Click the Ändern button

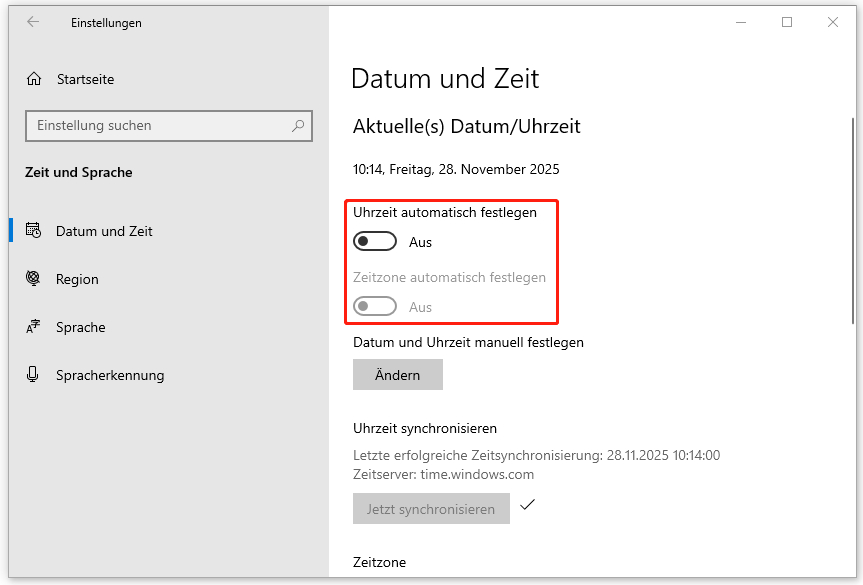(397, 375)
